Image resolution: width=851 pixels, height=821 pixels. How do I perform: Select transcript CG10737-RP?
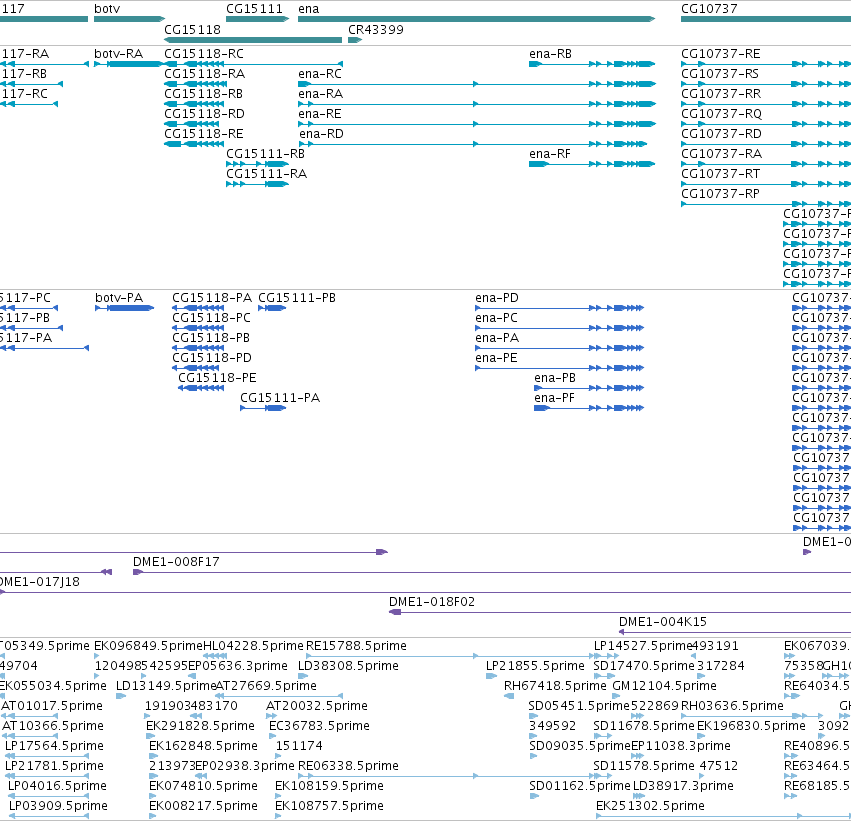(x=720, y=194)
